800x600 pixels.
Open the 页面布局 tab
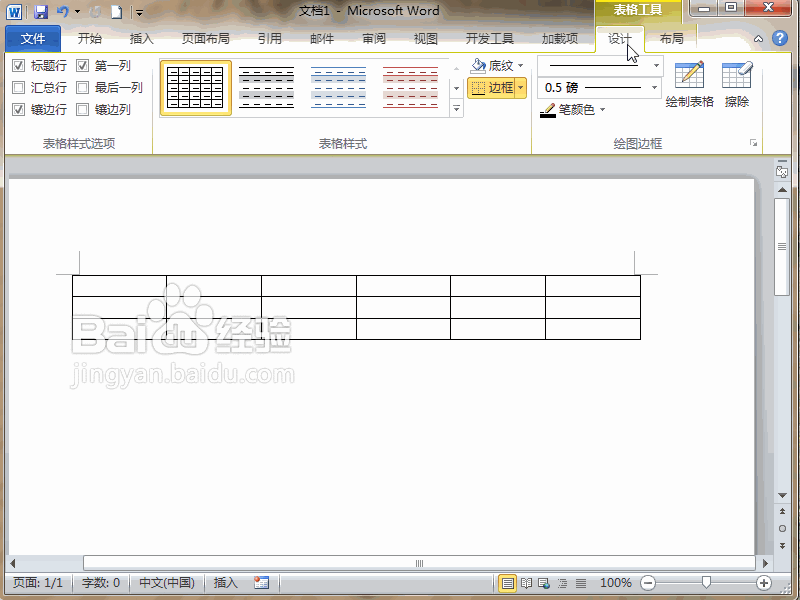206,38
